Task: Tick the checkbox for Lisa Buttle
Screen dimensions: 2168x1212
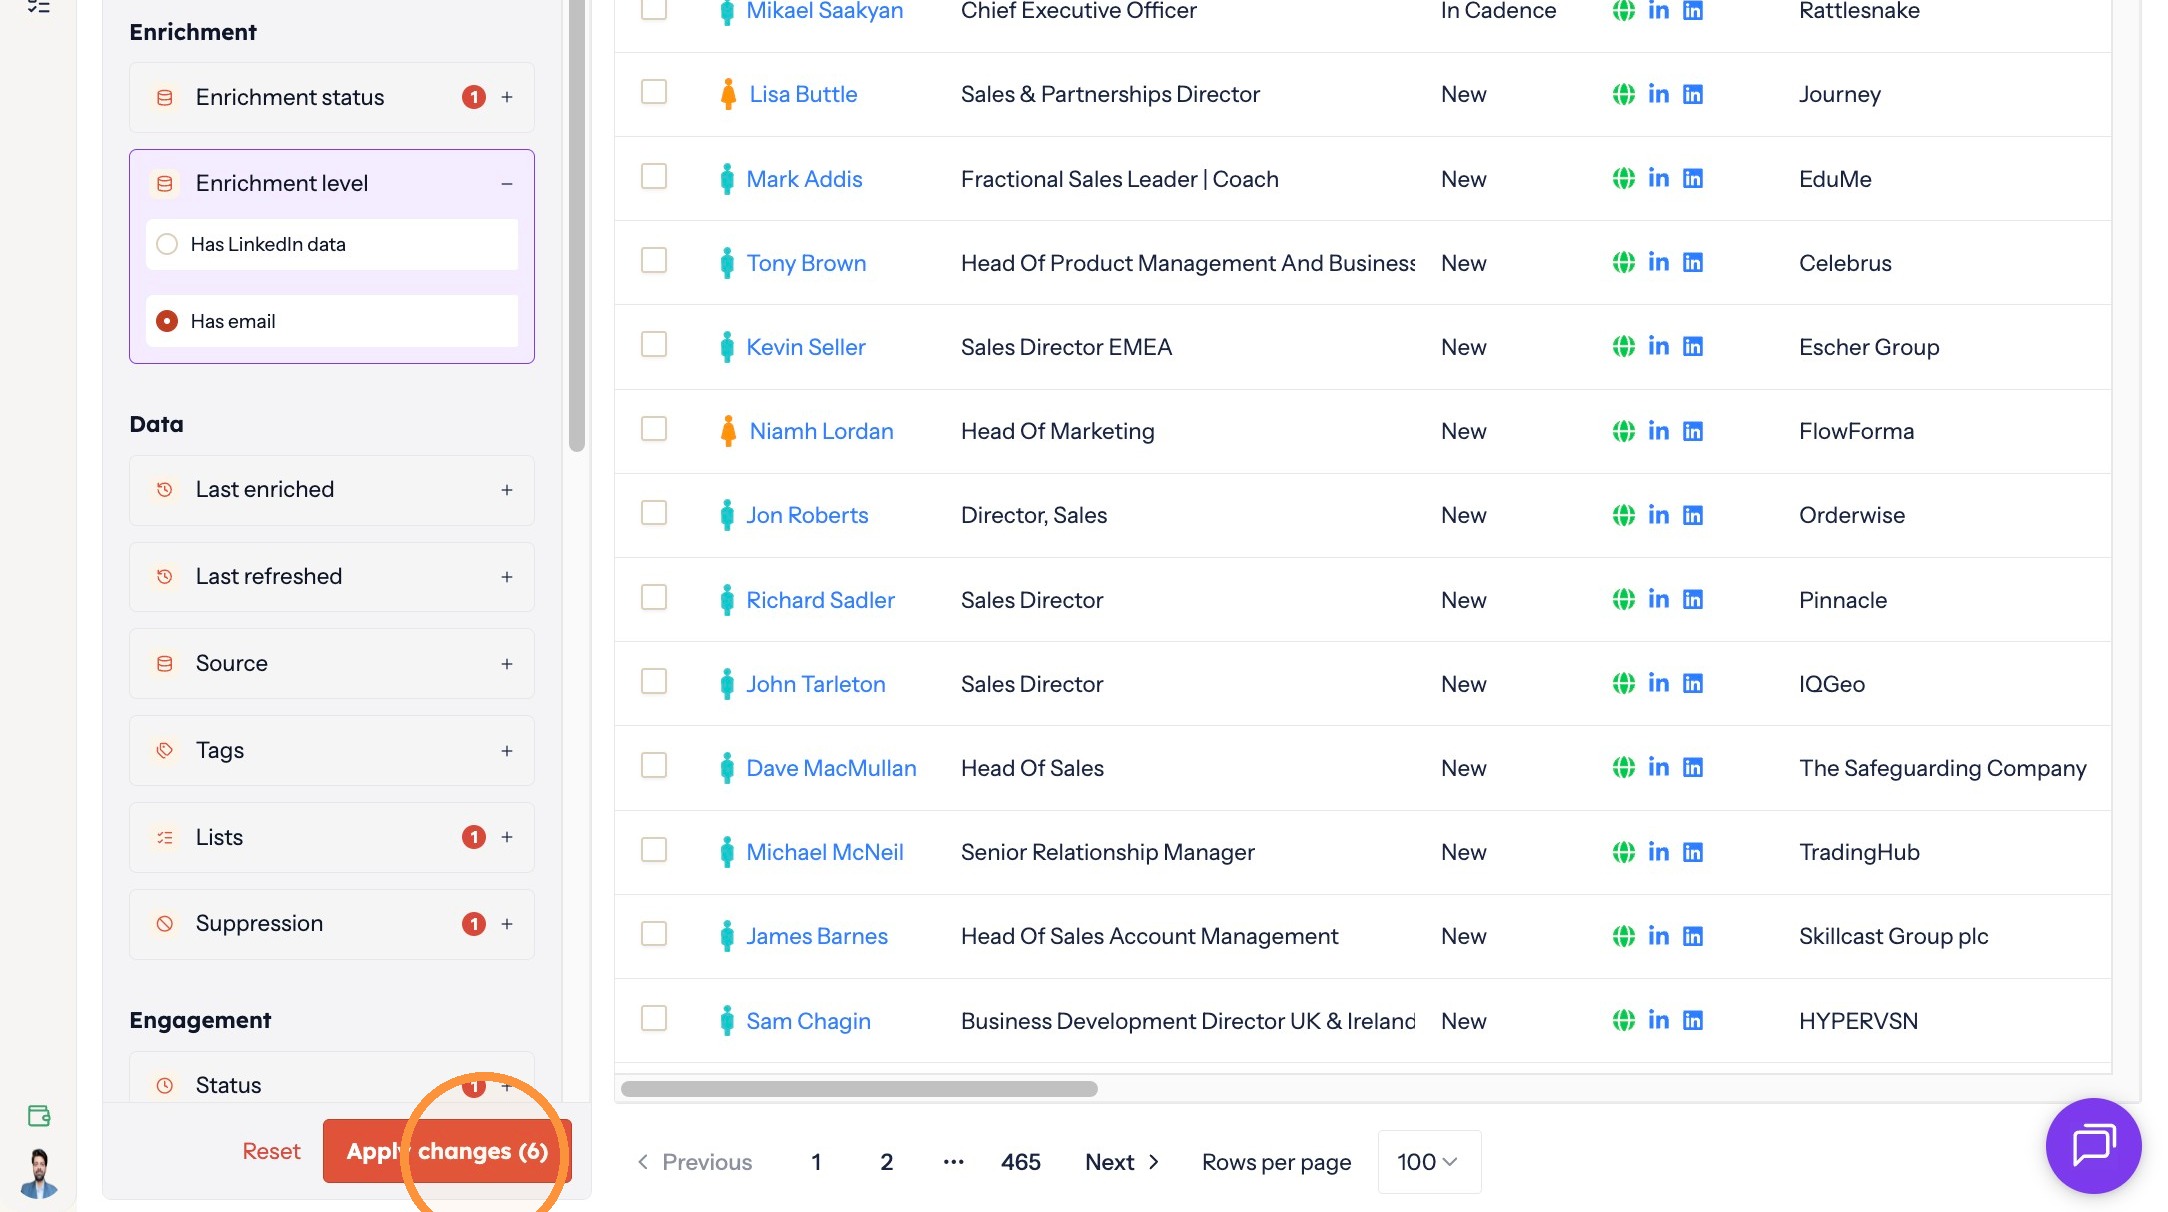Action: pyautogui.click(x=654, y=92)
